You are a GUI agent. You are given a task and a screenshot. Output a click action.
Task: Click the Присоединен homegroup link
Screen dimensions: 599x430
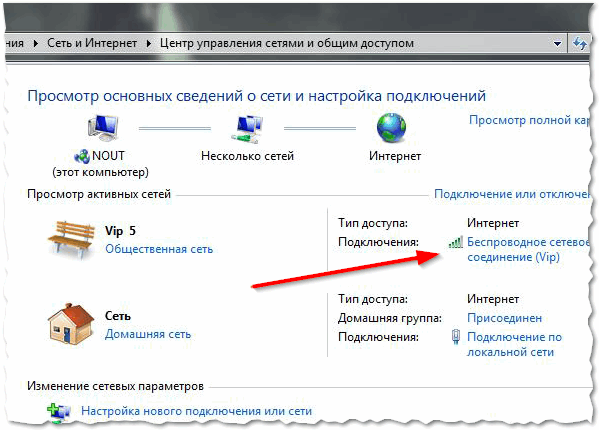504,318
